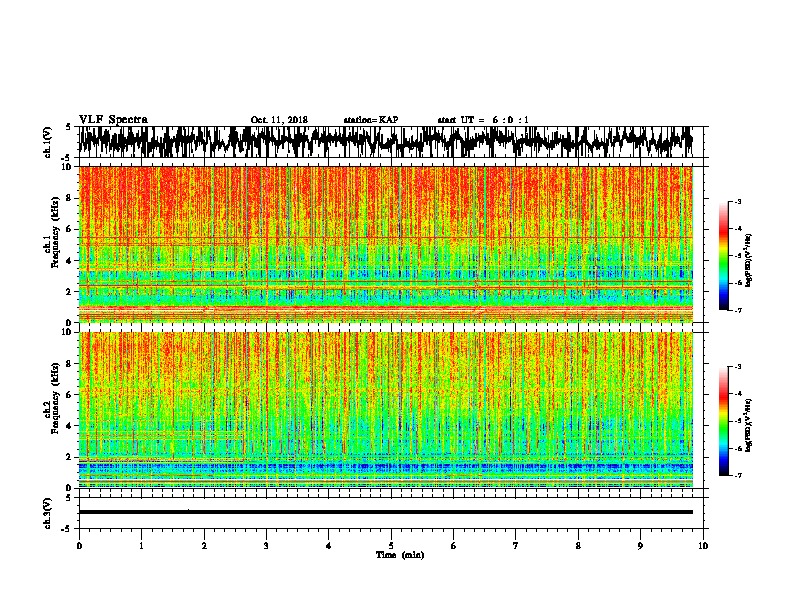Click time axis tick label '3'
Image resolution: width=792 pixels, height=612 pixels.
tap(266, 546)
